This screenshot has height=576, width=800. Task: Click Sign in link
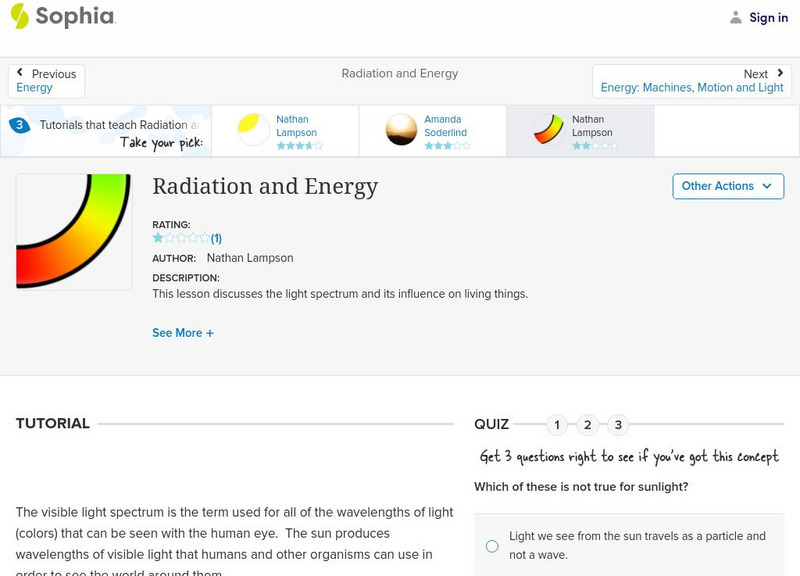pyautogui.click(x=768, y=18)
